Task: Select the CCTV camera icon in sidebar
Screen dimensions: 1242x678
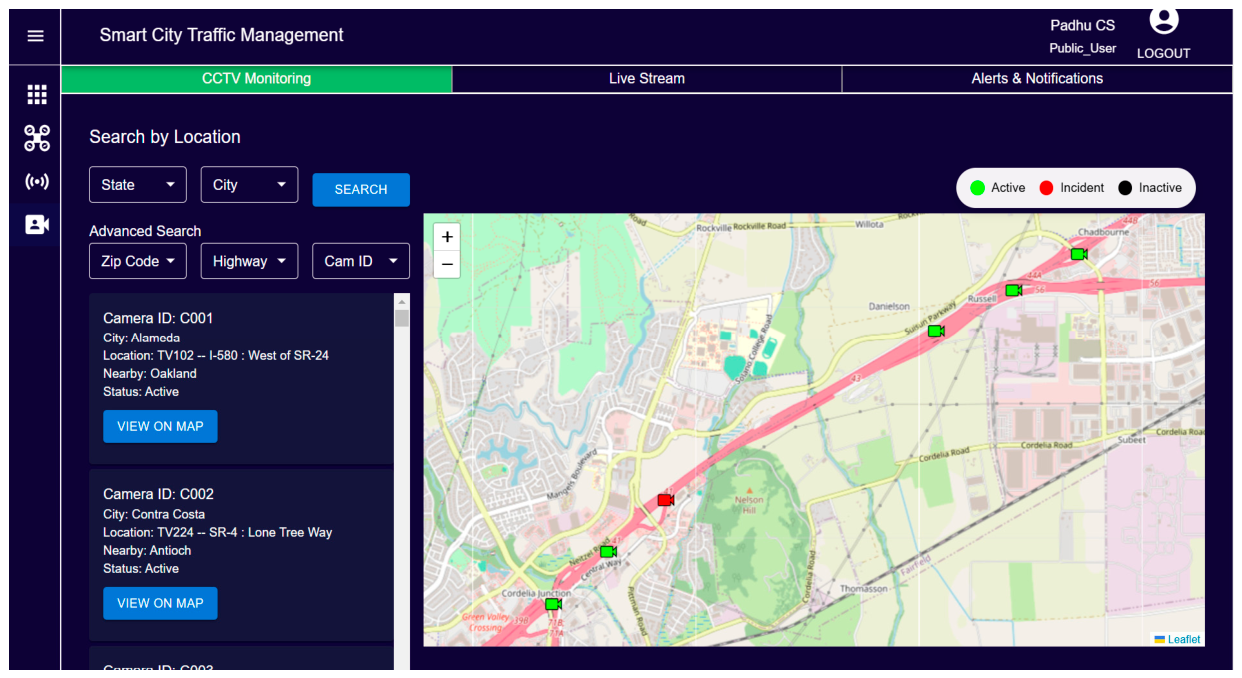Action: coord(37,224)
